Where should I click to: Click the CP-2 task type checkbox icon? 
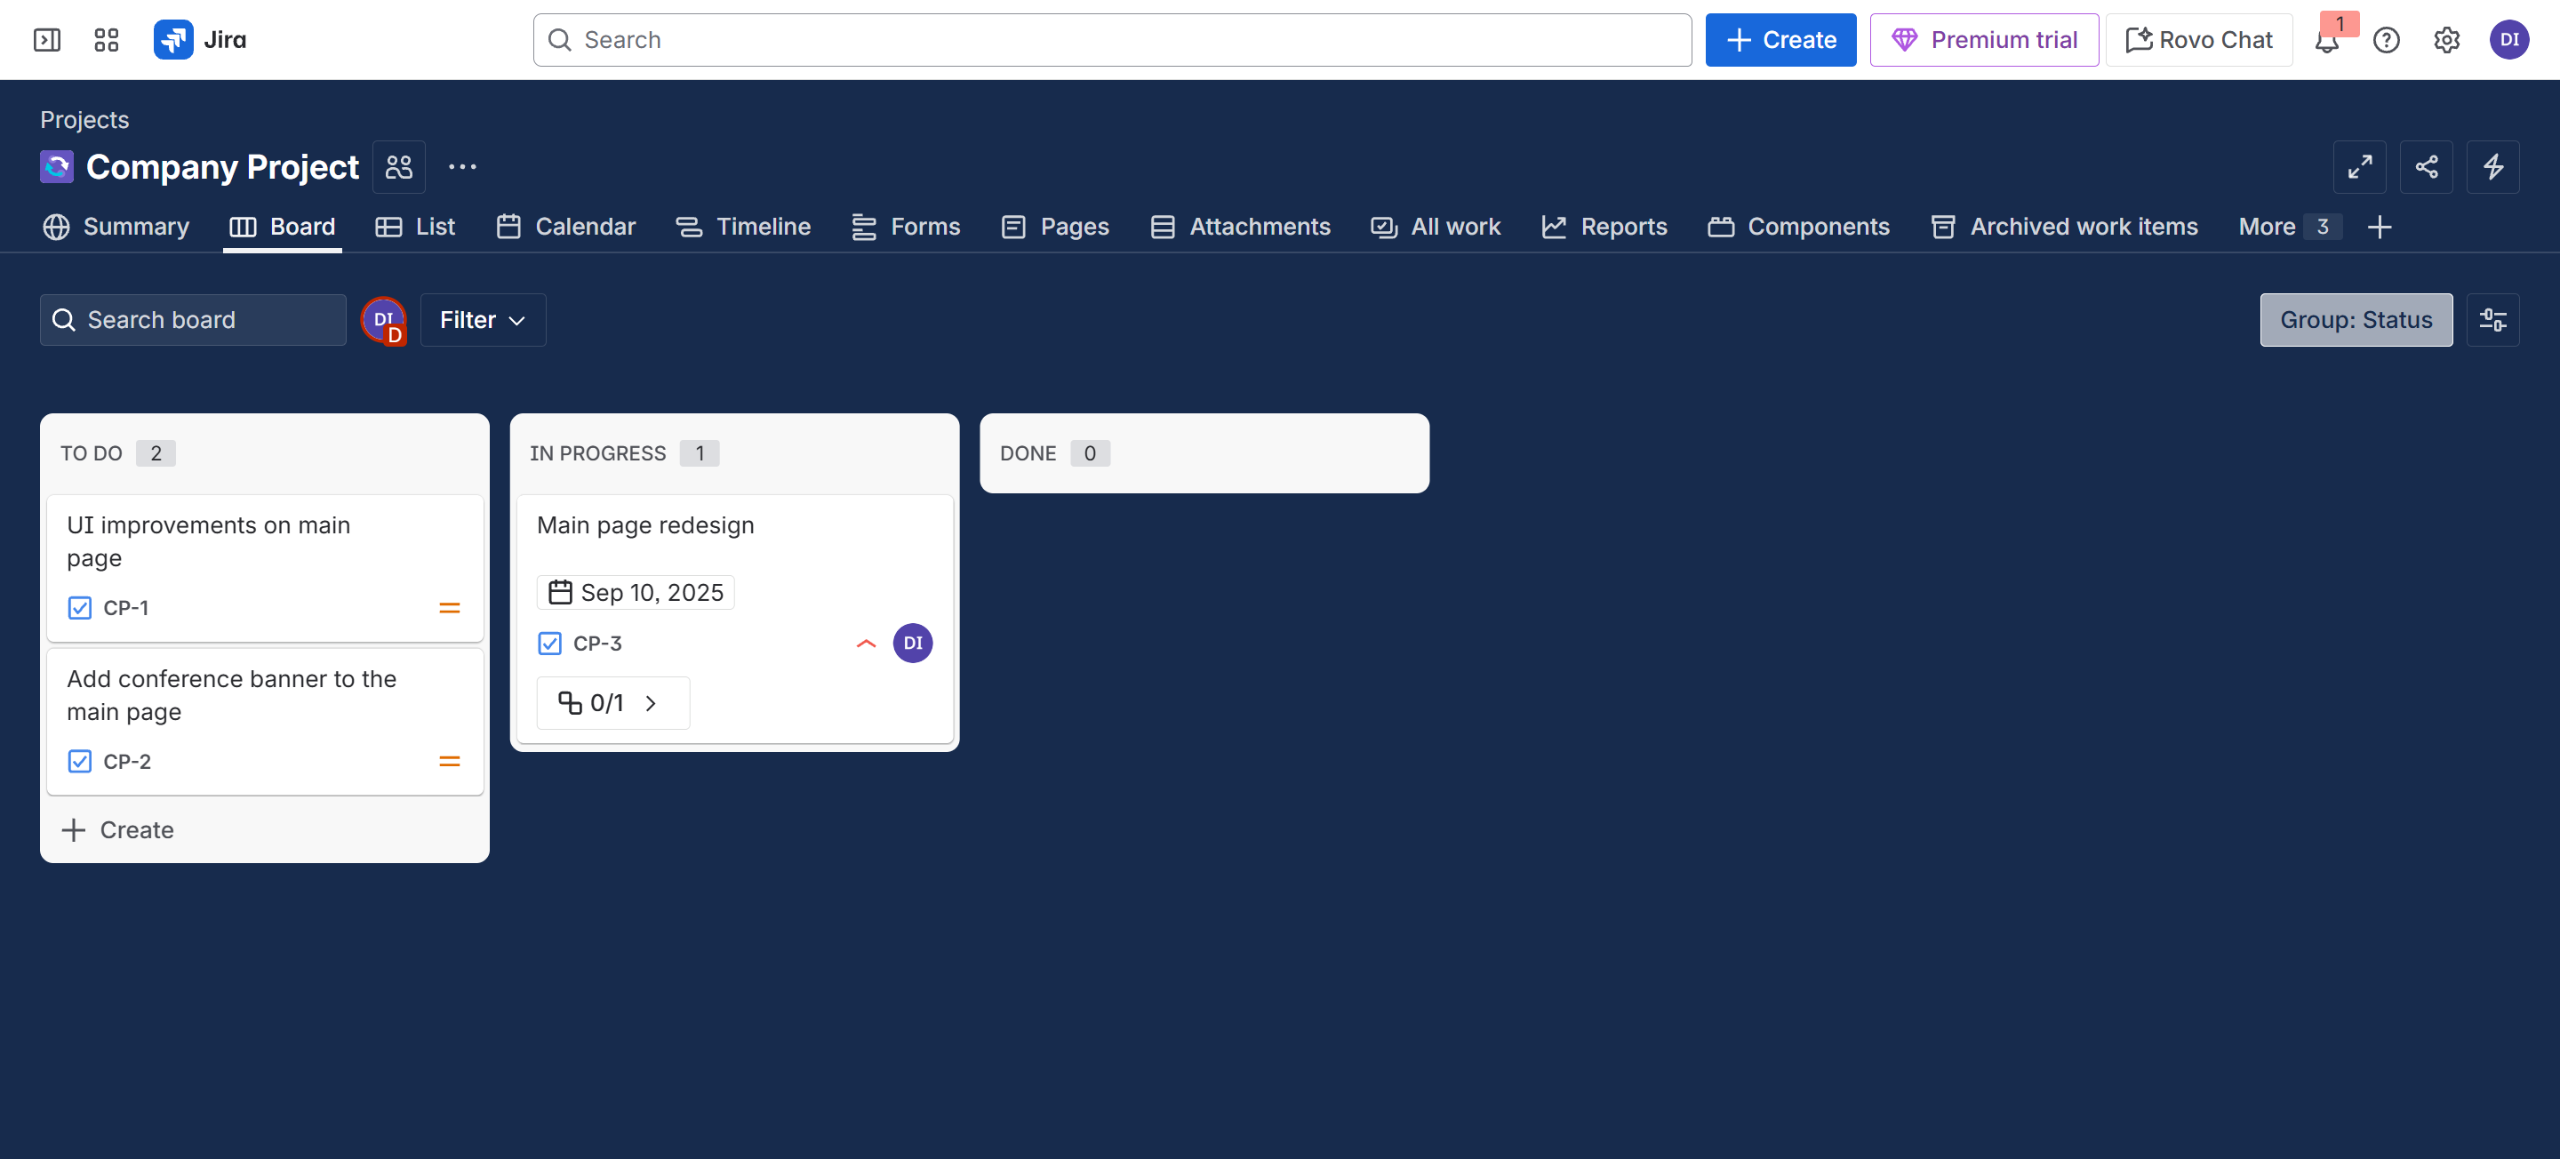(80, 762)
